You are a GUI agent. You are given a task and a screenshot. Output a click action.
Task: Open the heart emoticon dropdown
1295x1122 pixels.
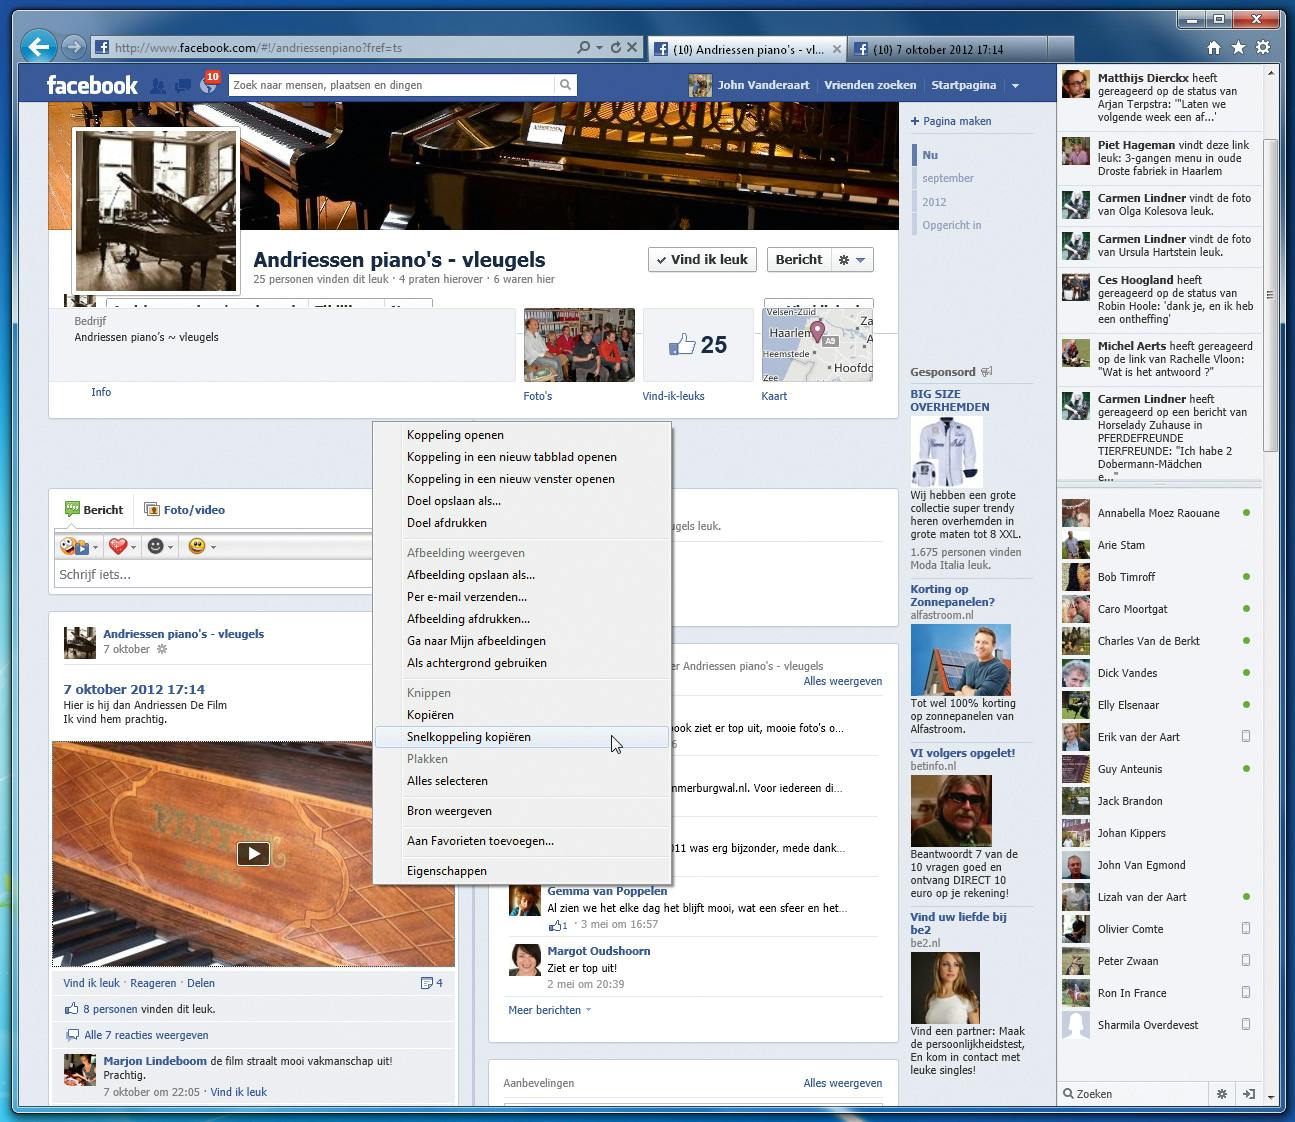pos(123,546)
